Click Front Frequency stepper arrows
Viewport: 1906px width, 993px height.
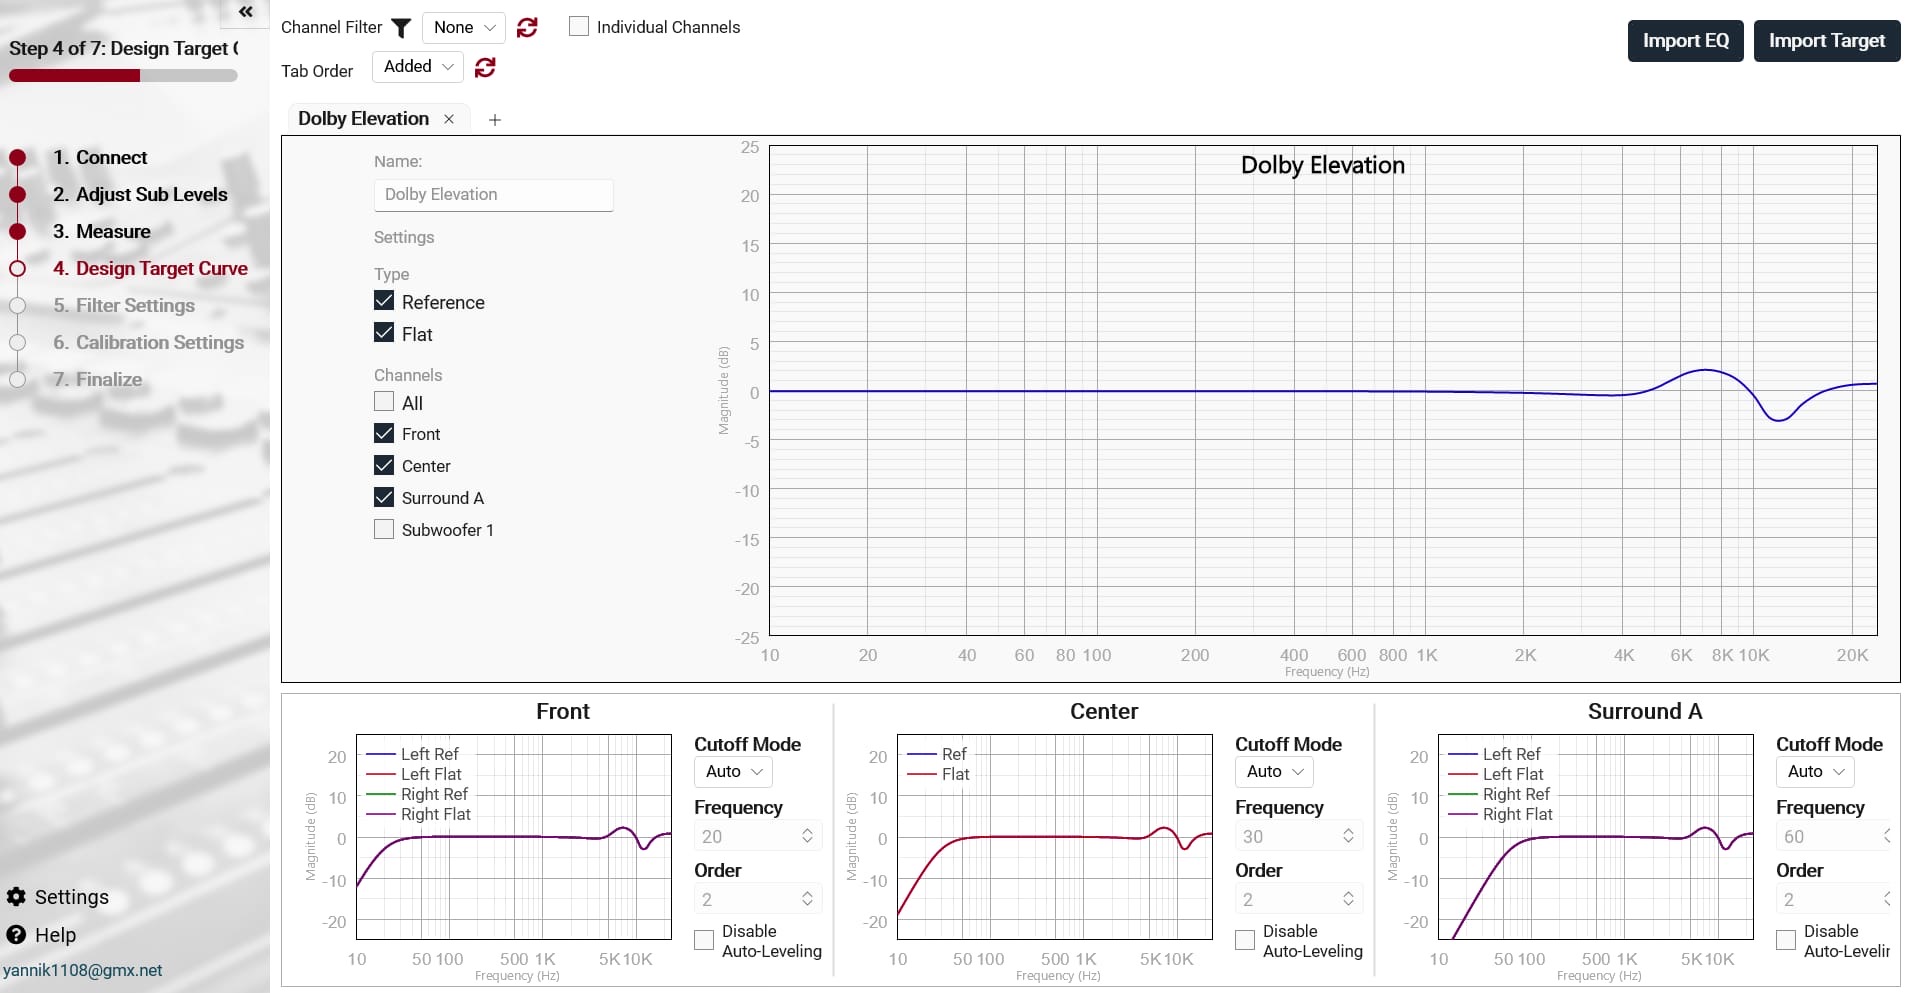point(807,836)
